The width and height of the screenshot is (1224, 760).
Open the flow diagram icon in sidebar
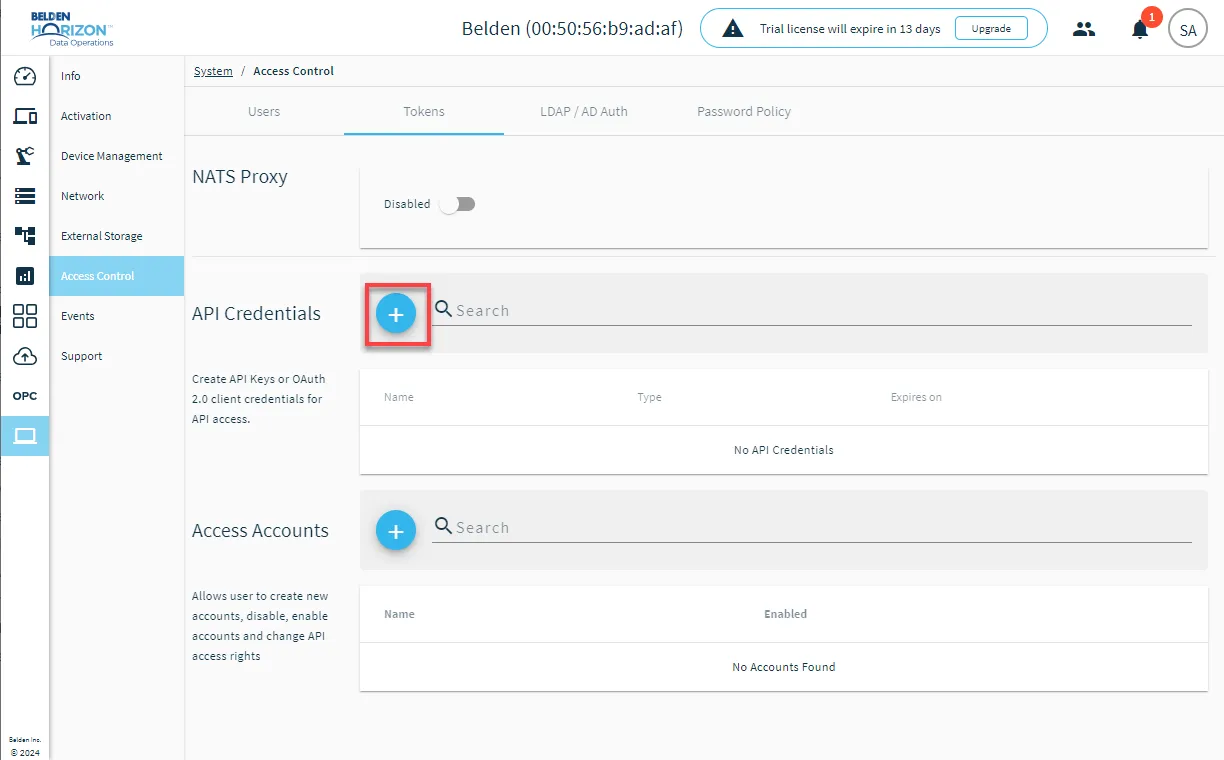click(25, 236)
